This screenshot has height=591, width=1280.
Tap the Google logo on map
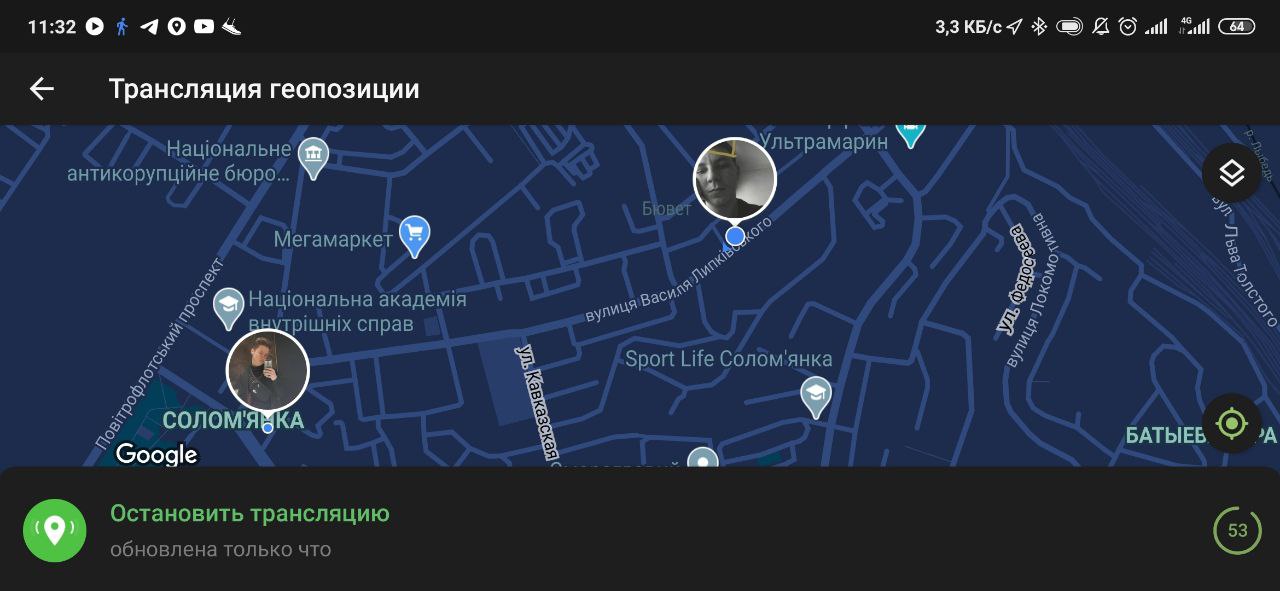click(x=156, y=454)
